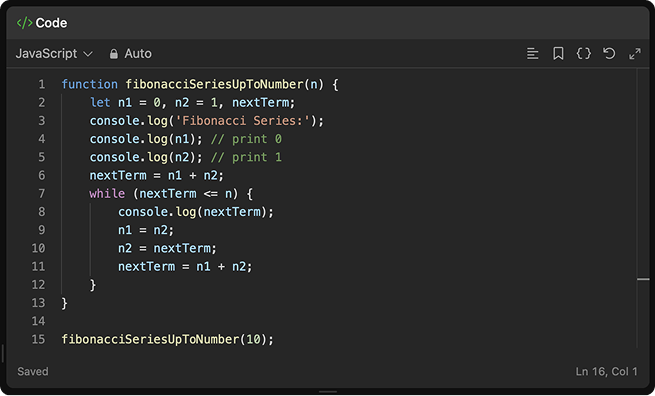Click 'console.log(nextTerm);' on line 8

coord(195,212)
